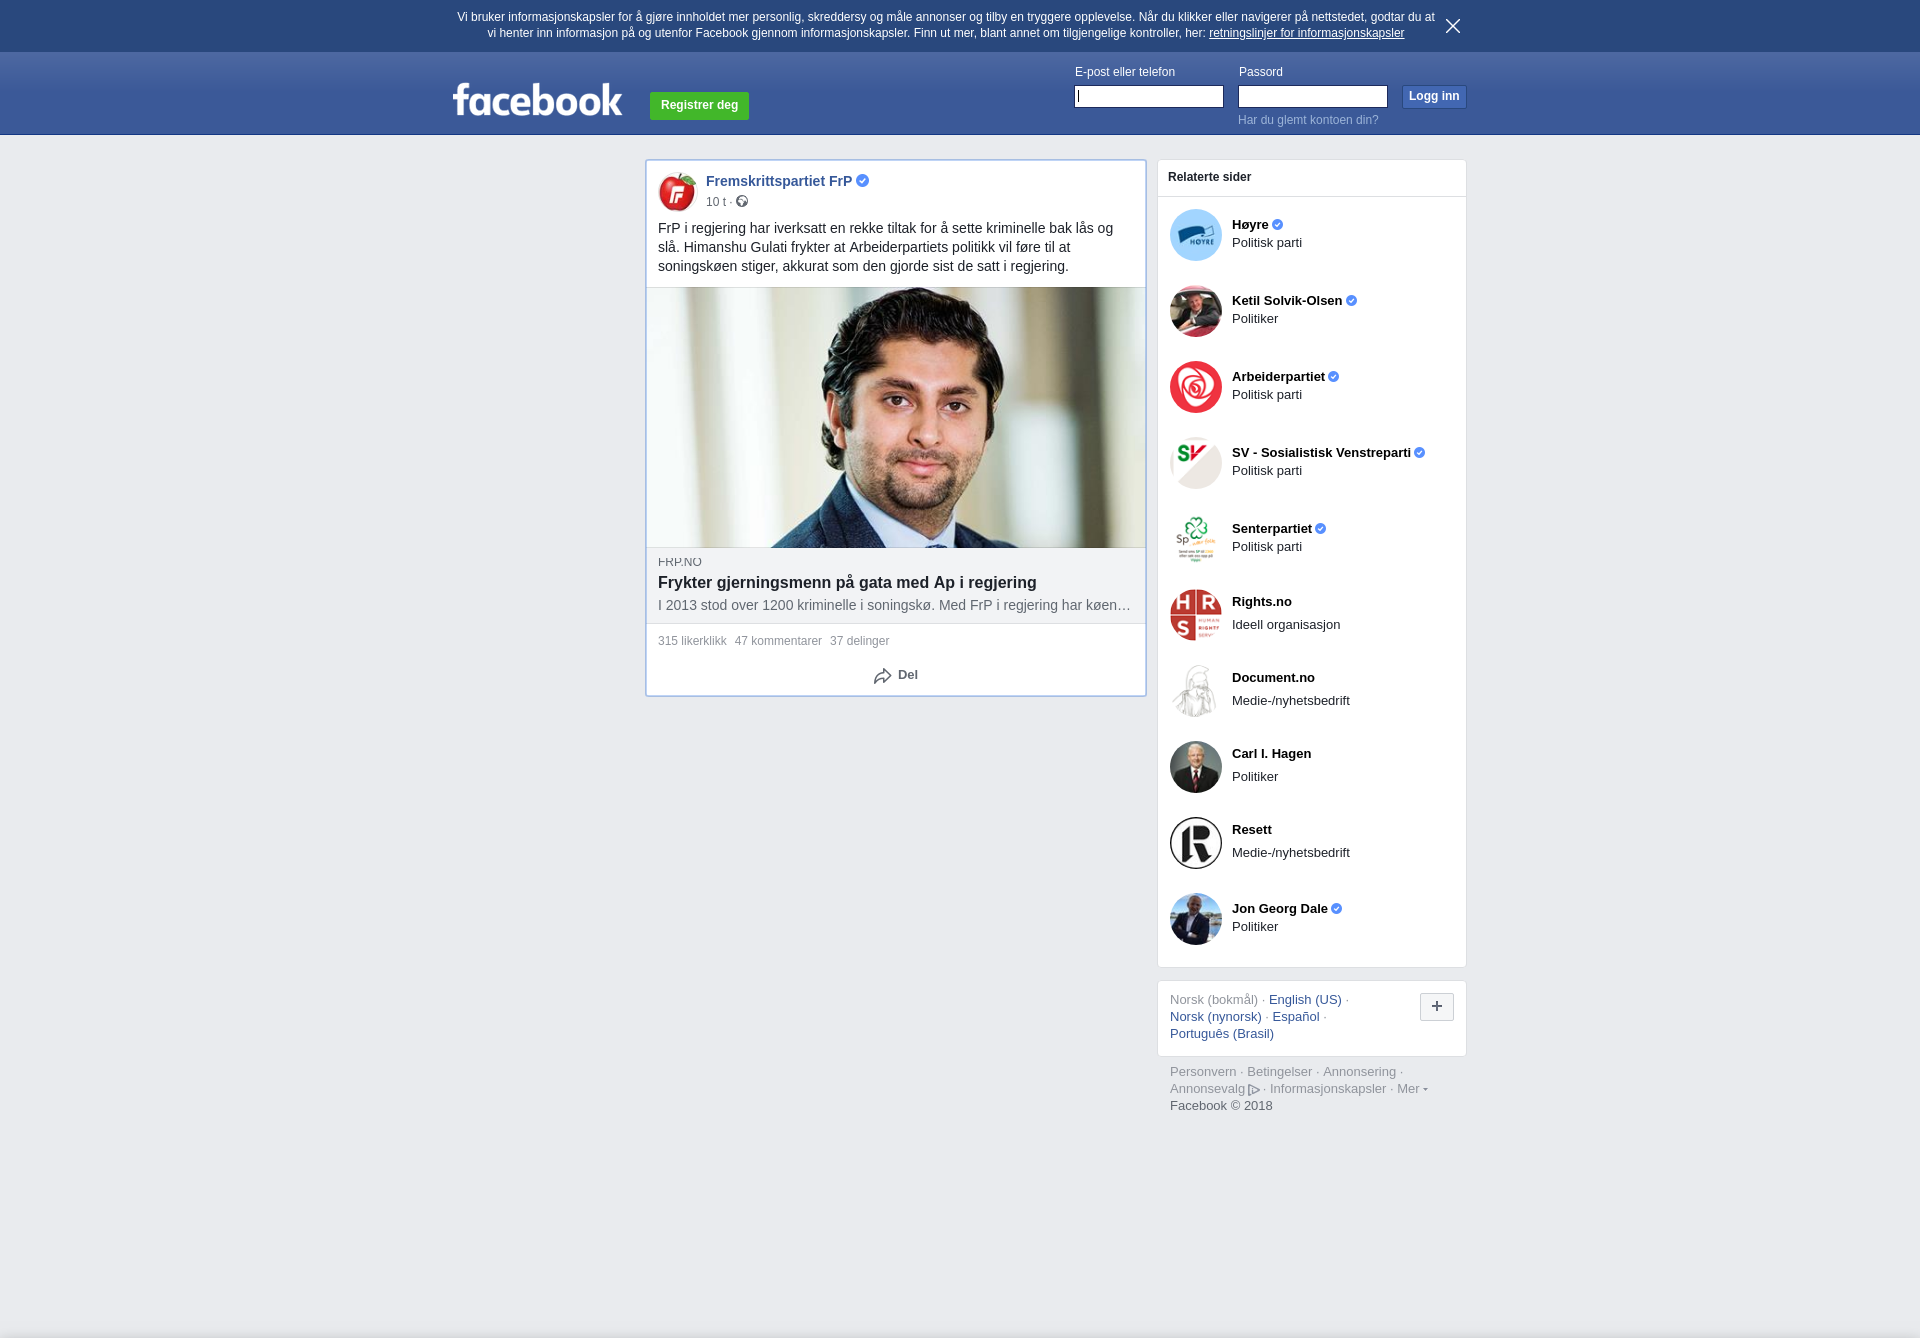This screenshot has height=1338, width=1920.
Task: Click the Document.no sketch logo
Action: click(1196, 691)
